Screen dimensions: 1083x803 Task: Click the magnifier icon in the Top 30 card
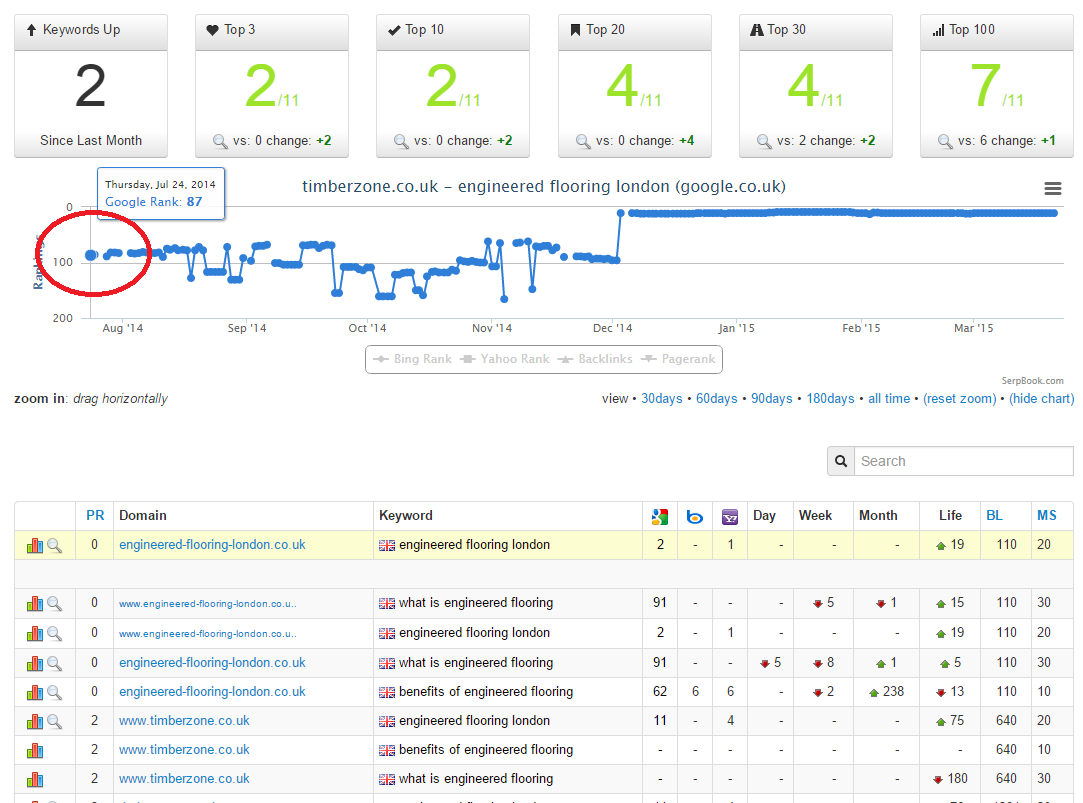coord(764,141)
